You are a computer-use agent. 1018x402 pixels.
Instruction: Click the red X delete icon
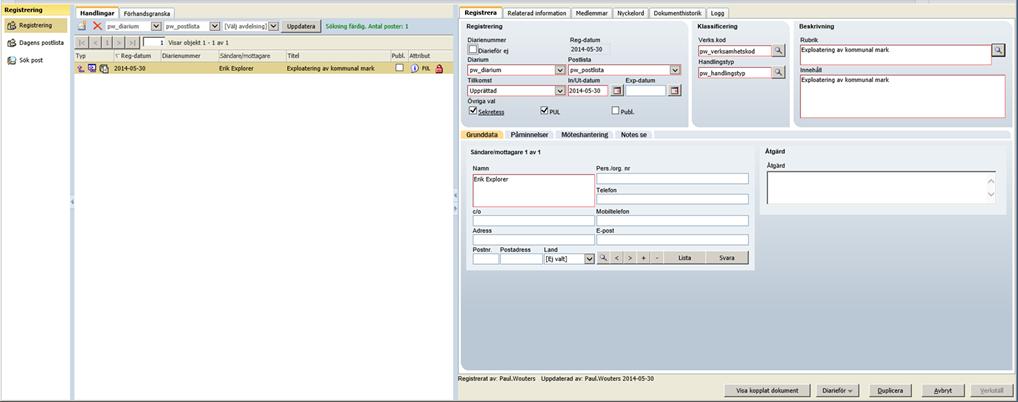pos(97,26)
